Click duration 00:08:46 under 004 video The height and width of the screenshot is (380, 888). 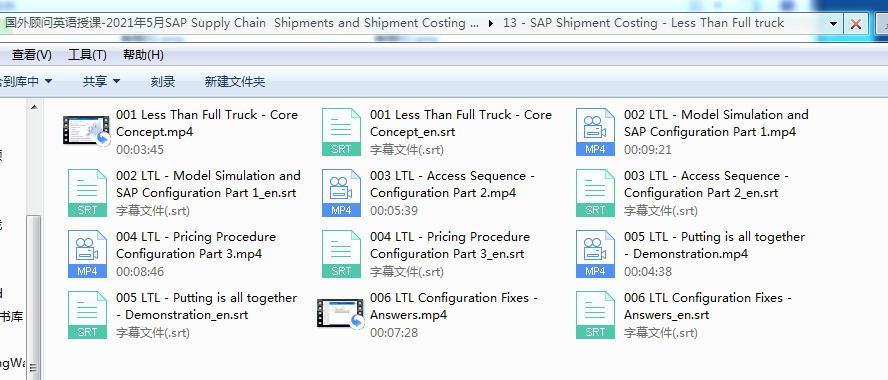coord(140,271)
